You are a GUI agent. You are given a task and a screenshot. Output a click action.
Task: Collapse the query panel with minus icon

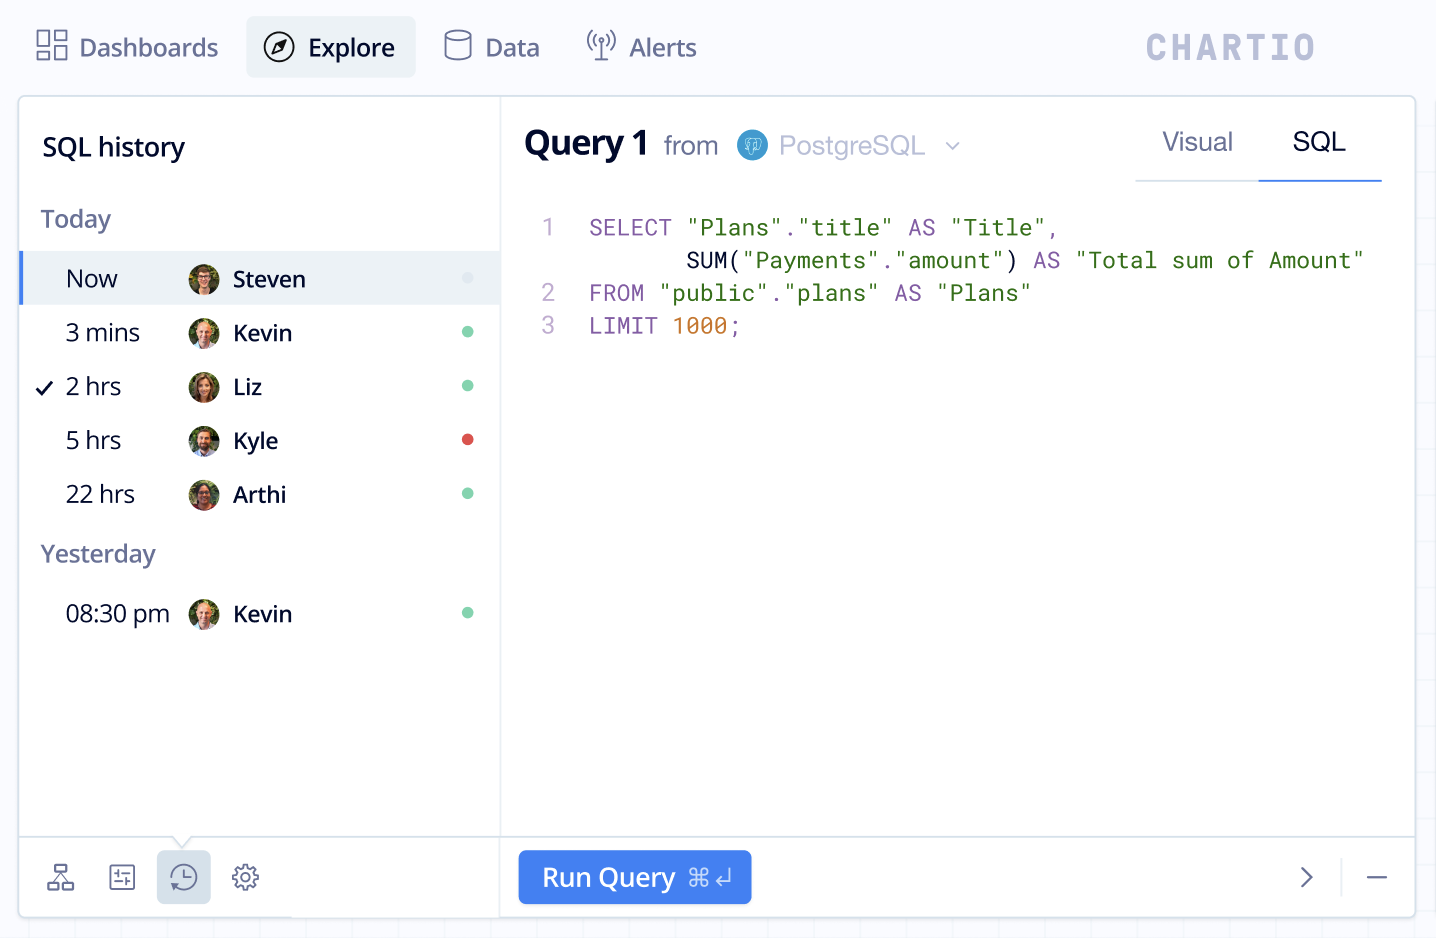pyautogui.click(x=1377, y=878)
